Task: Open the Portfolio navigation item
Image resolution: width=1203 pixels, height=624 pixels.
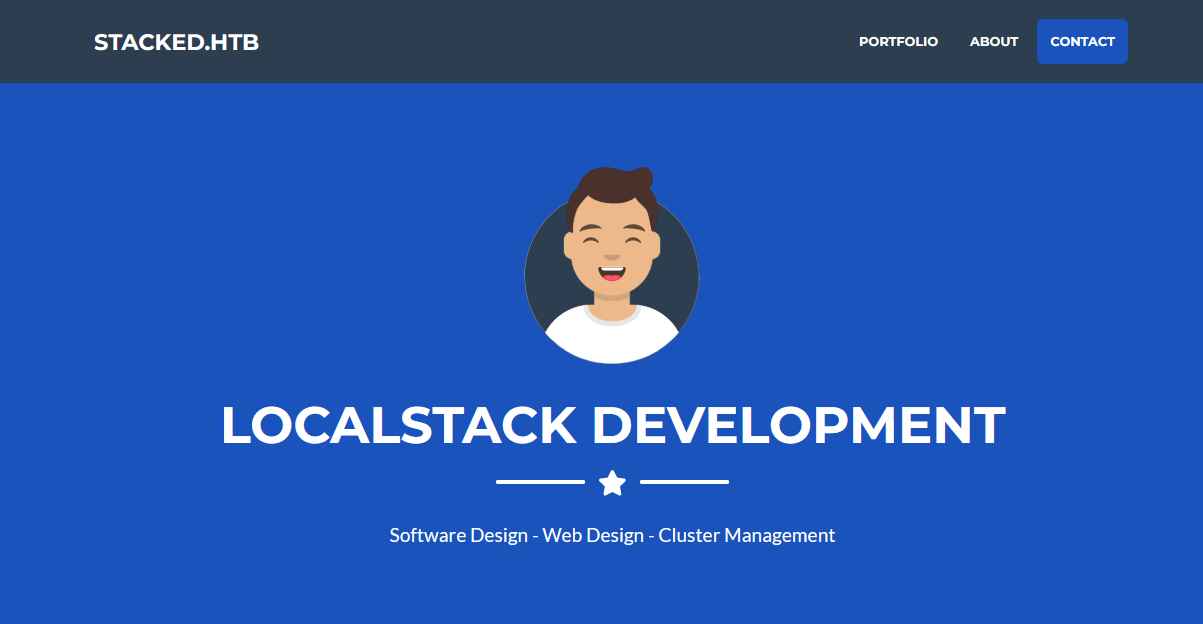Action: point(898,42)
